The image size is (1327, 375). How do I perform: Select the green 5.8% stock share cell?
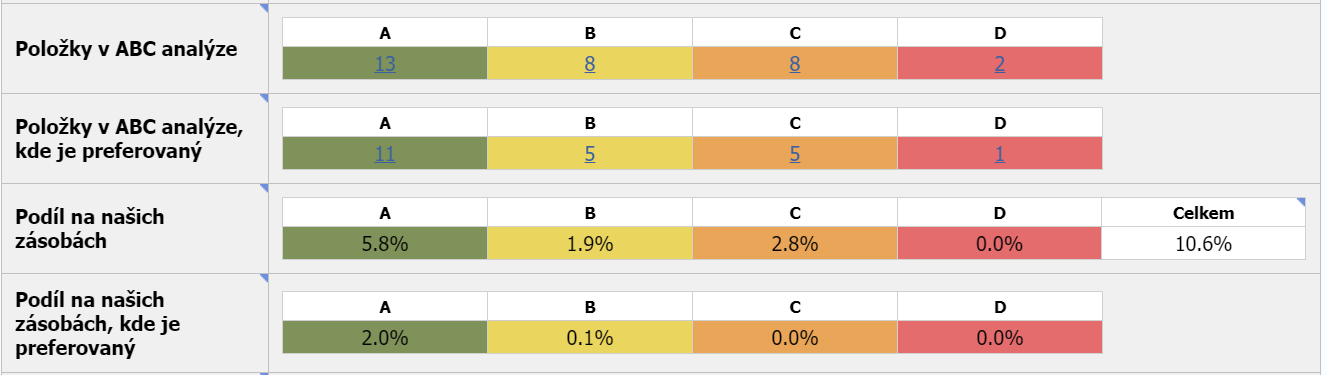[385, 244]
